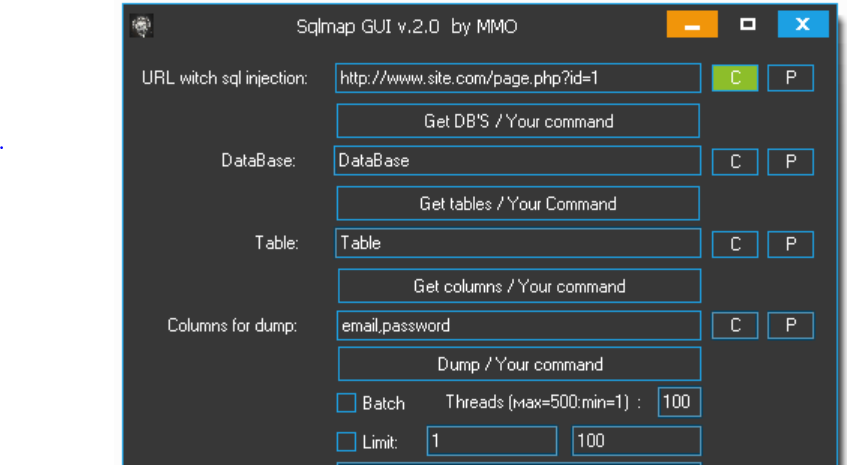Select the Threads value input box
Screen dimensions: 847x465
pyautogui.click(x=679, y=402)
